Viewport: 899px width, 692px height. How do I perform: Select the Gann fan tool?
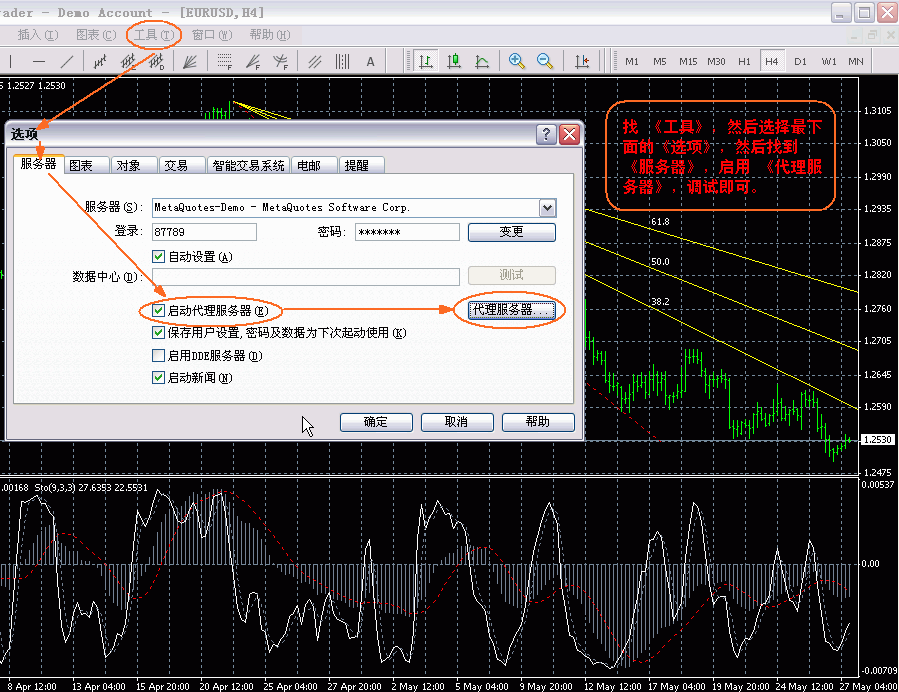coord(190,61)
